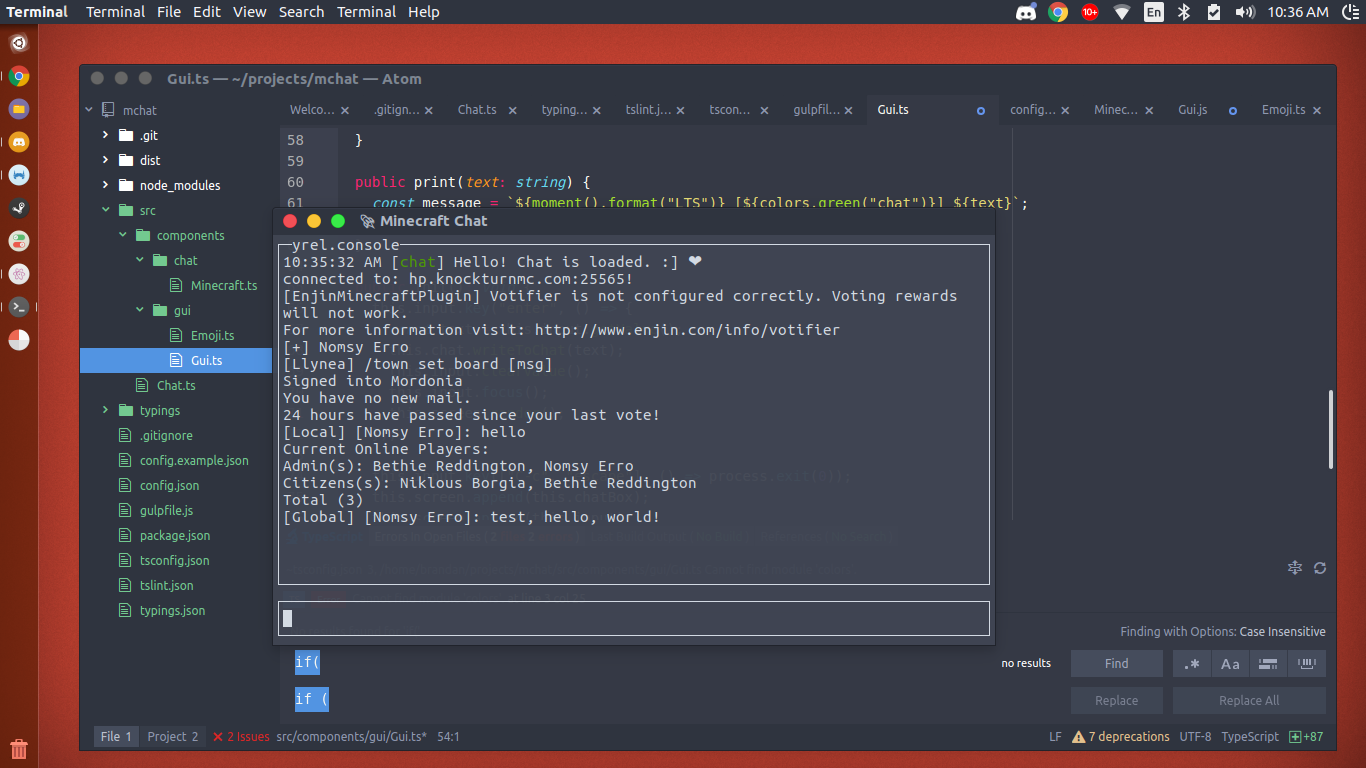The height and width of the screenshot is (768, 1366).
Task: Toggle the only-in-selection find option
Action: (x=1269, y=663)
